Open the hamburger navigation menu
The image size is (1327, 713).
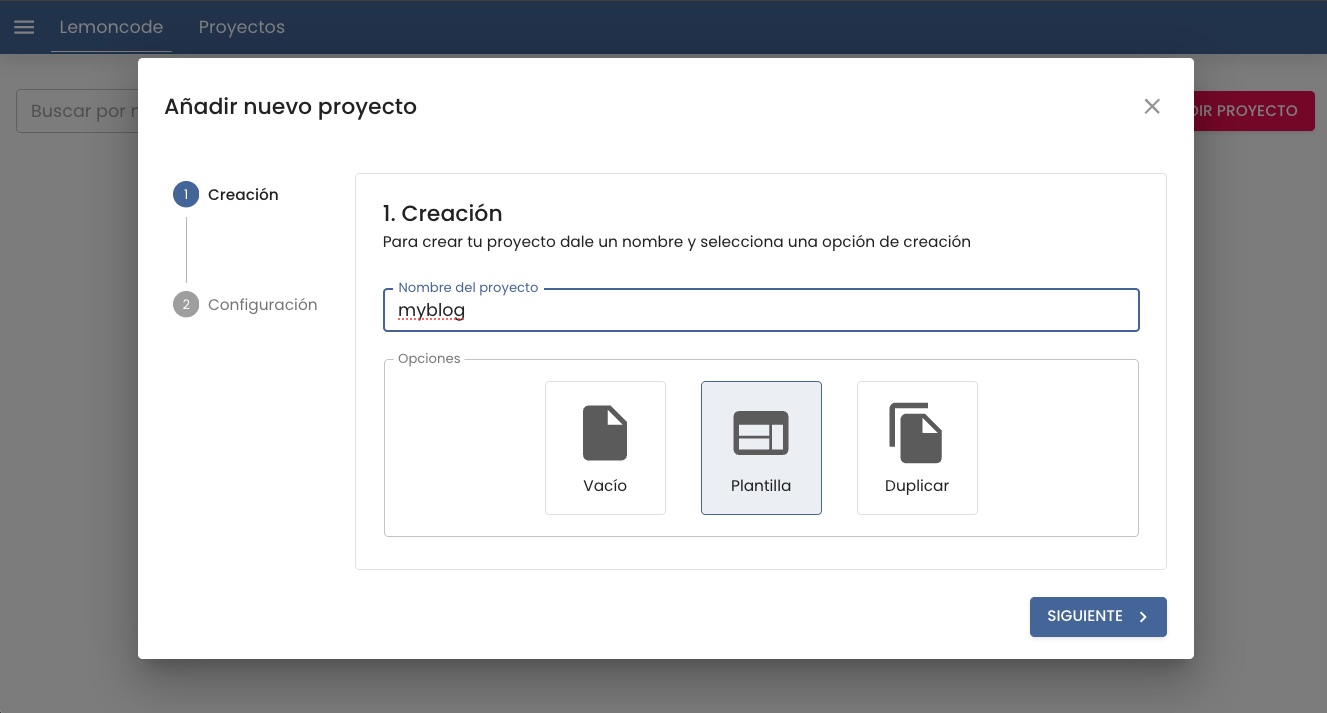click(x=24, y=27)
